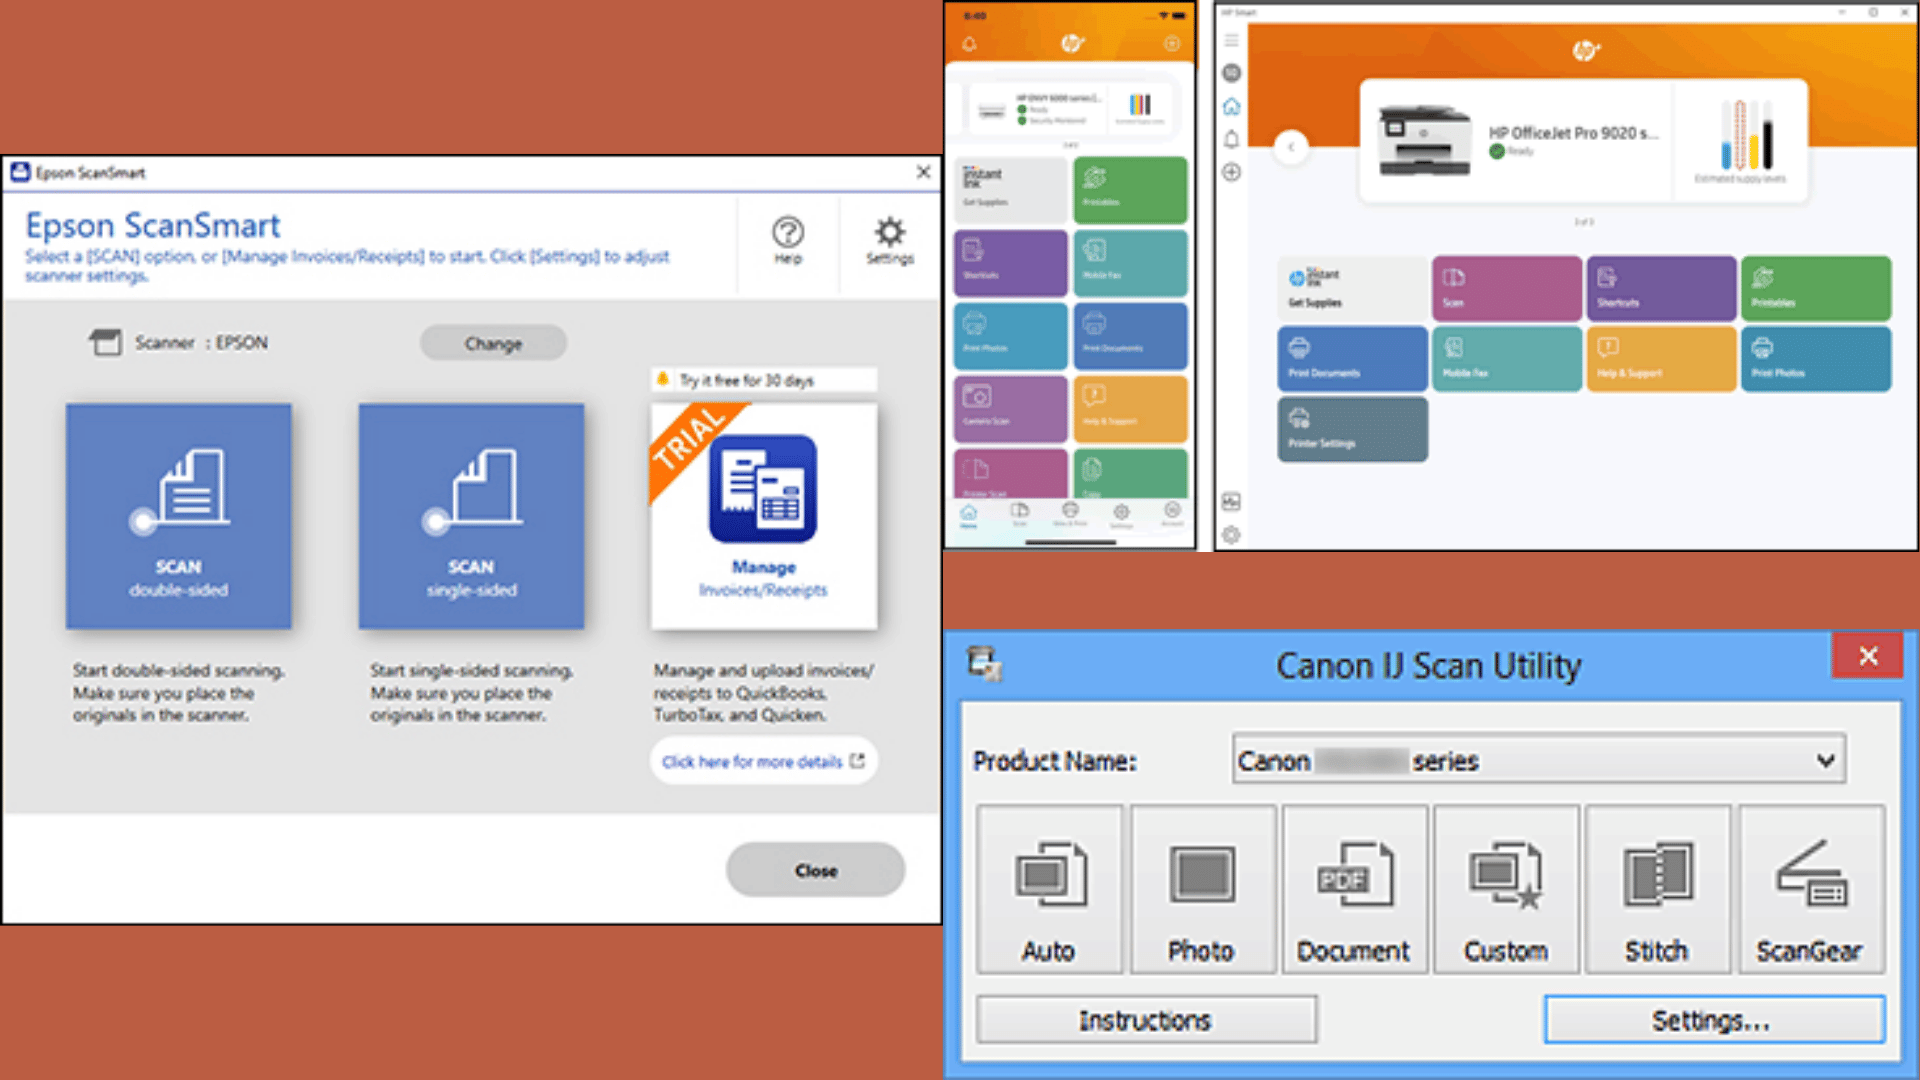Tap the Printables tile in the HP mobile app
This screenshot has width=1920, height=1080.
[1130, 189]
